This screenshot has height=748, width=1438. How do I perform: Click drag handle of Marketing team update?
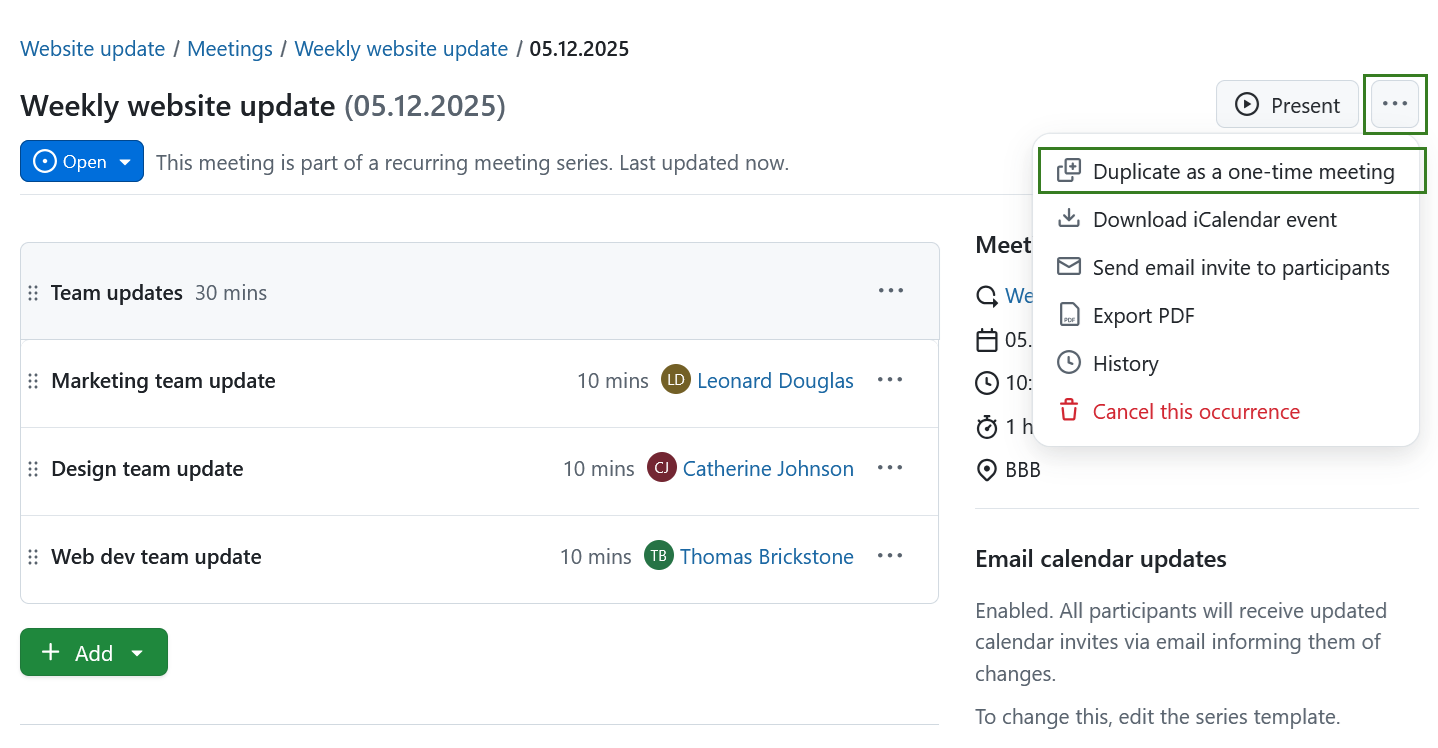point(33,381)
